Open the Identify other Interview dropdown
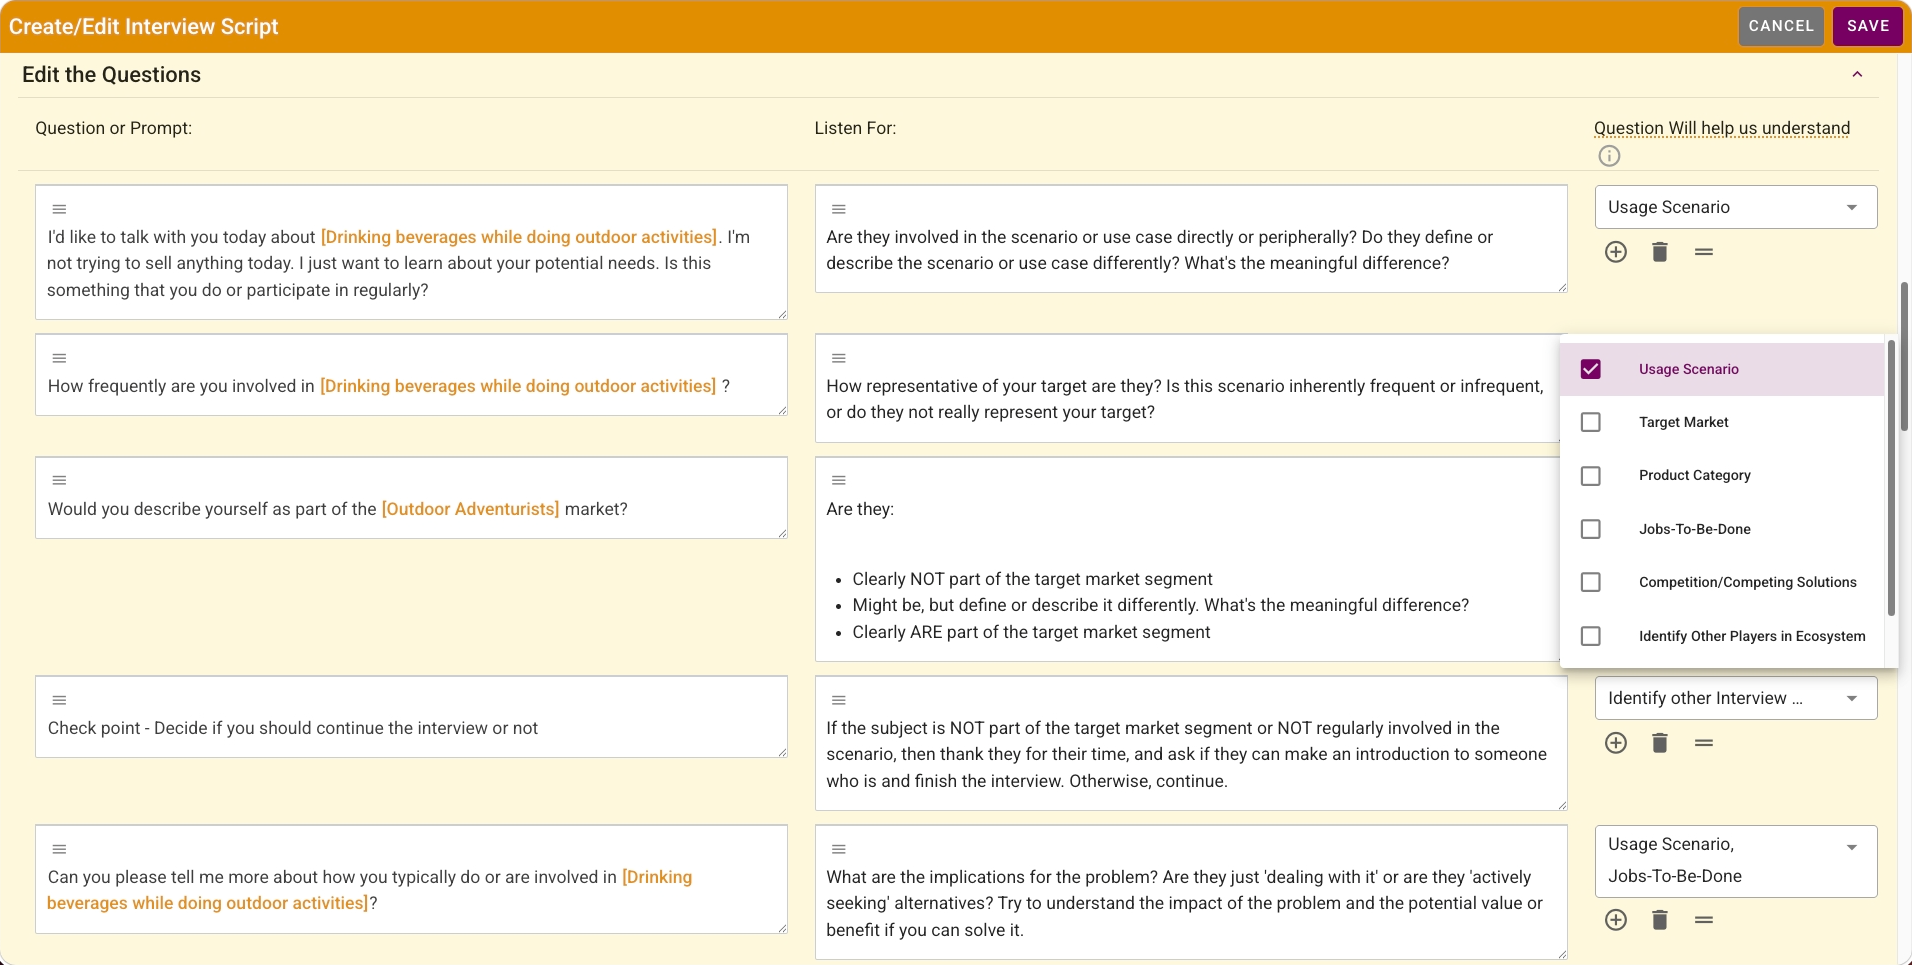The image size is (1912, 965). tap(1736, 698)
